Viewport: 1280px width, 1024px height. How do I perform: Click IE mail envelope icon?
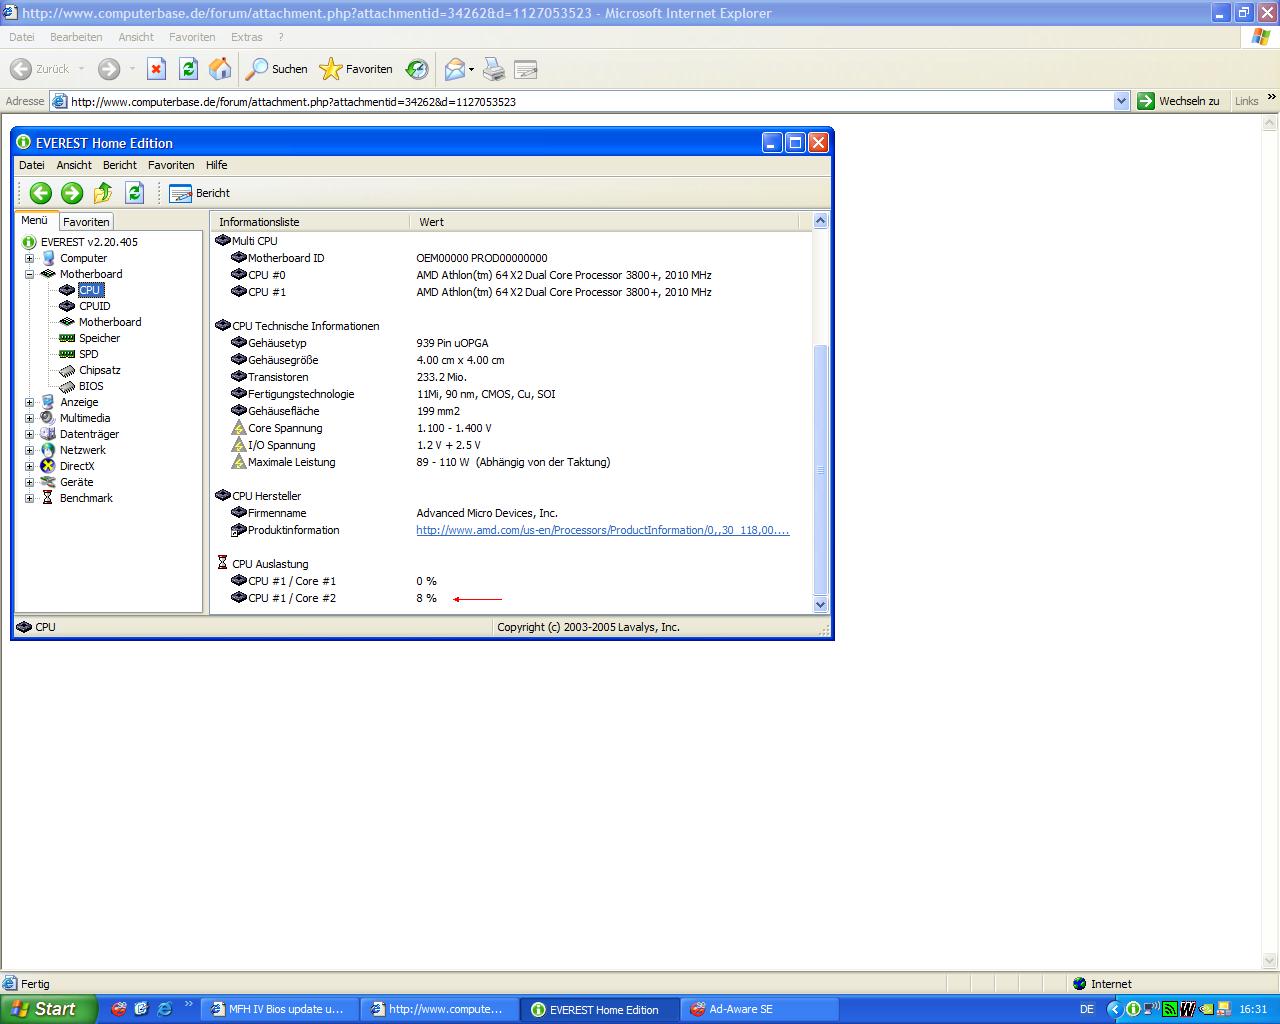point(455,69)
